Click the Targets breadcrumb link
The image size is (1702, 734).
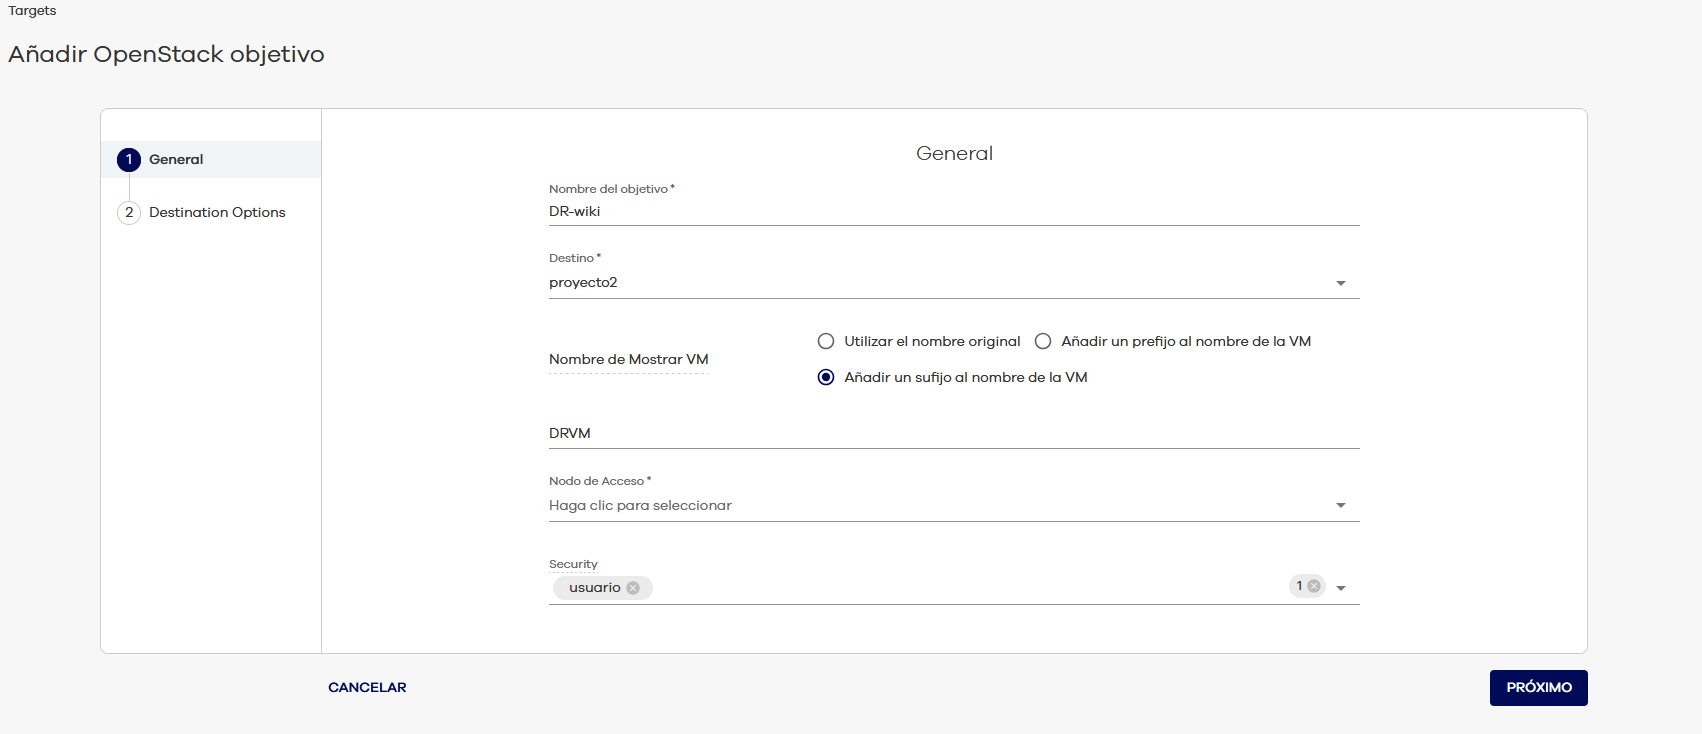[32, 11]
